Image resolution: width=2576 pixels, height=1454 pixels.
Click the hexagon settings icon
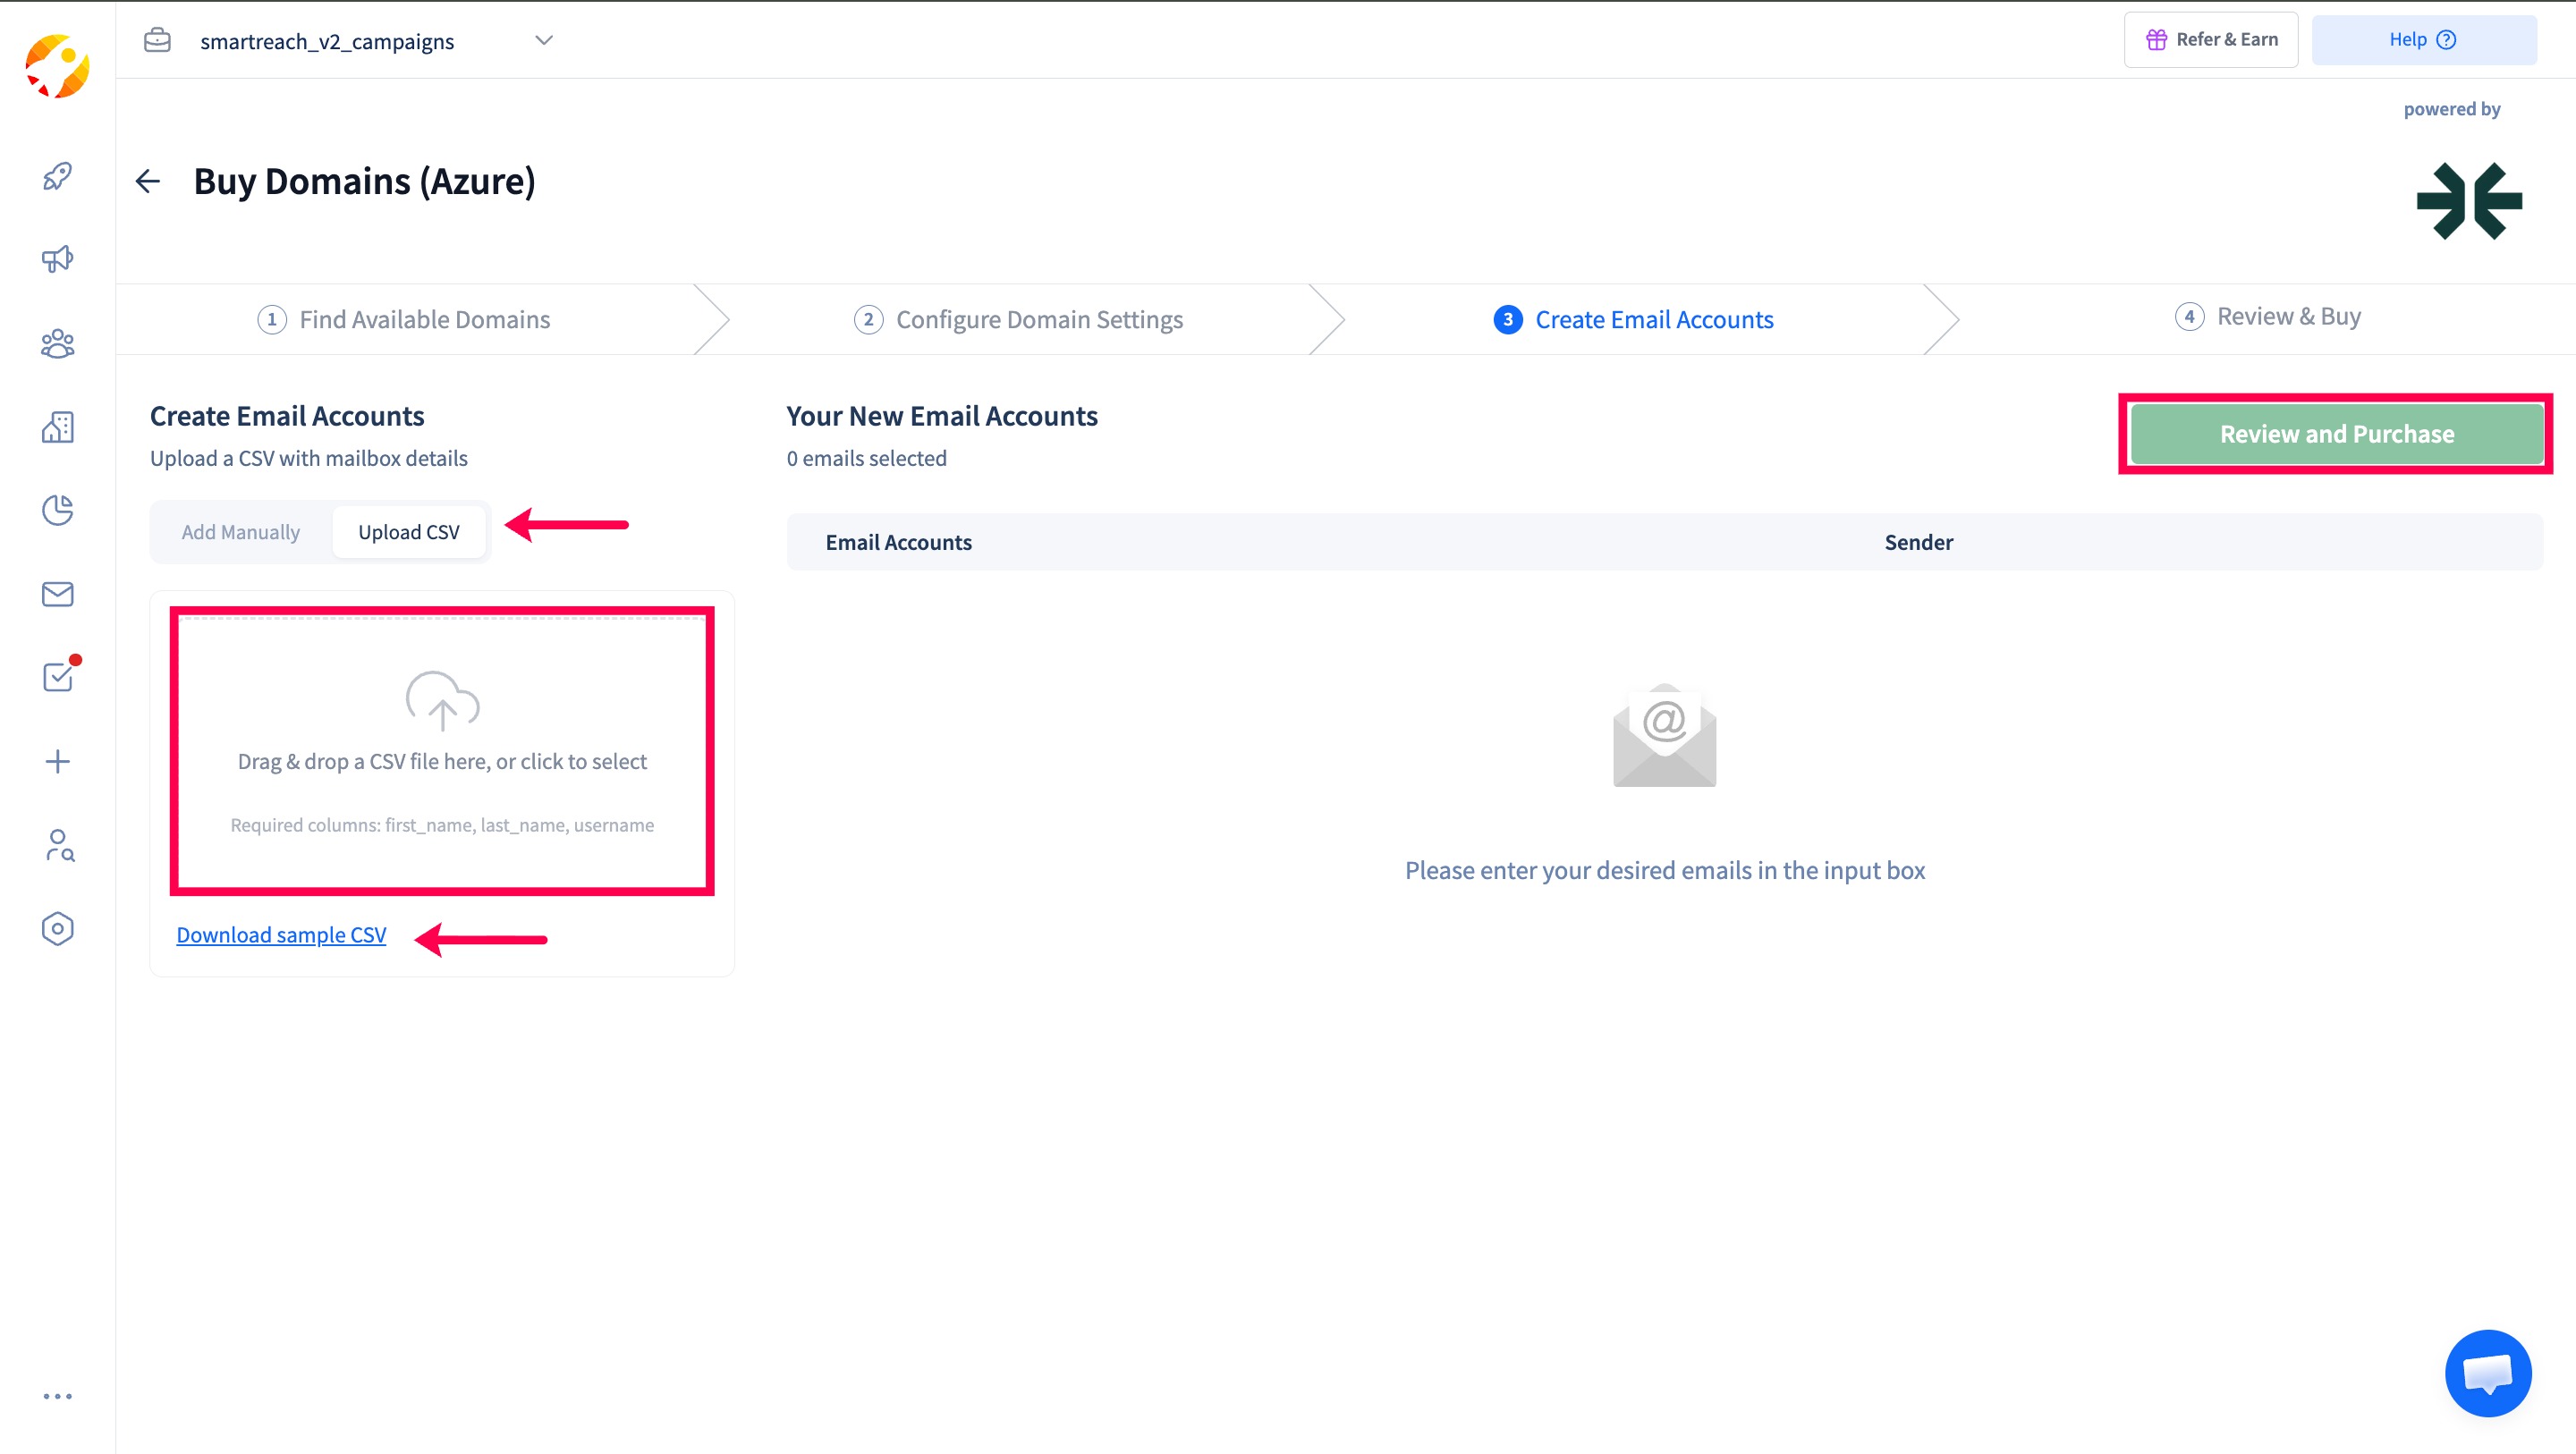tap(57, 928)
